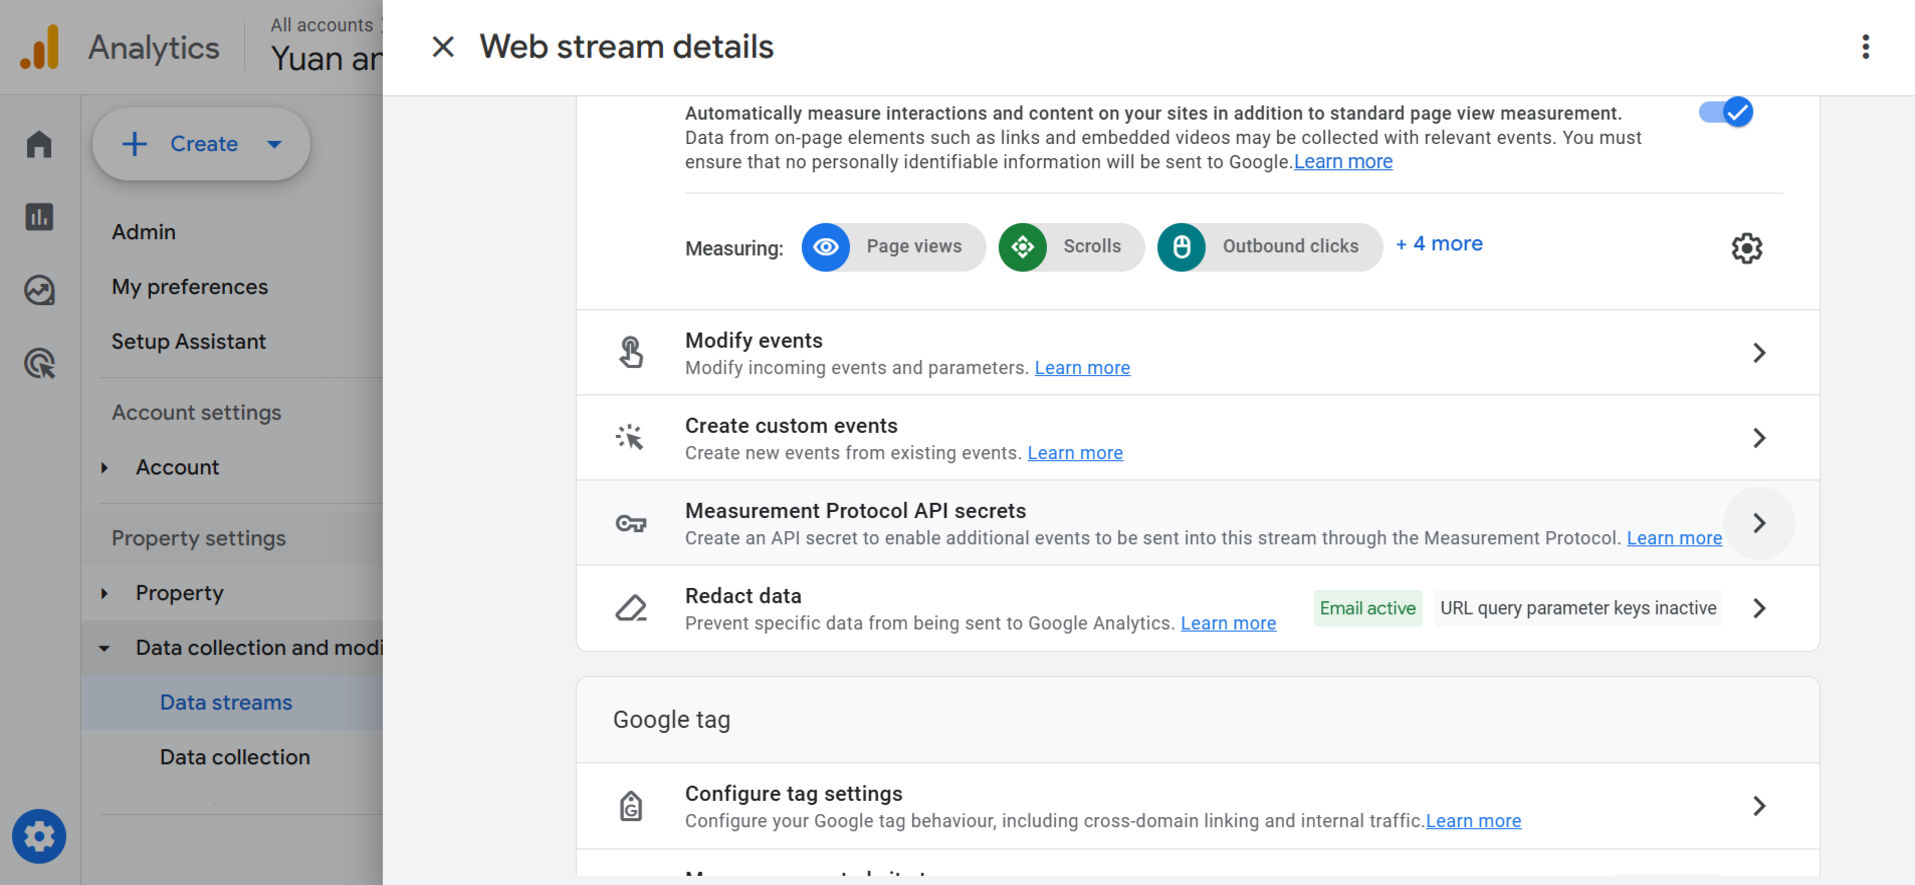1915x885 pixels.
Task: Click the Analytics logo
Action: [40, 47]
